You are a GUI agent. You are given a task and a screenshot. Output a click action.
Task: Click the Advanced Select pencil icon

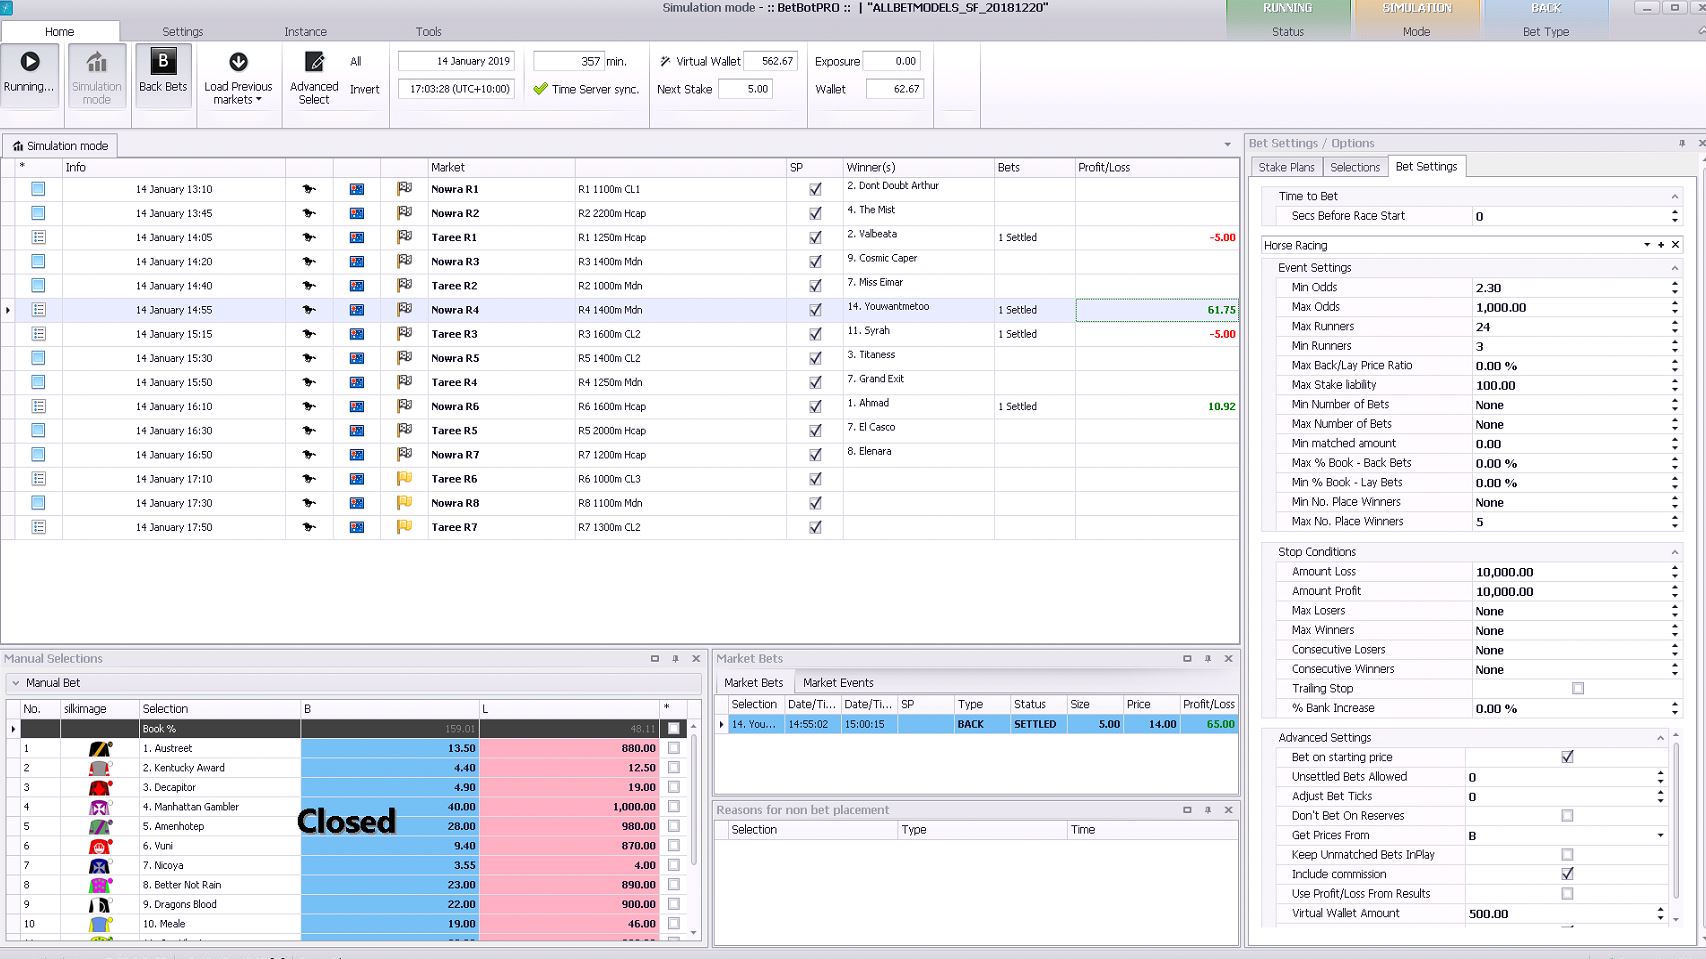[x=314, y=62]
